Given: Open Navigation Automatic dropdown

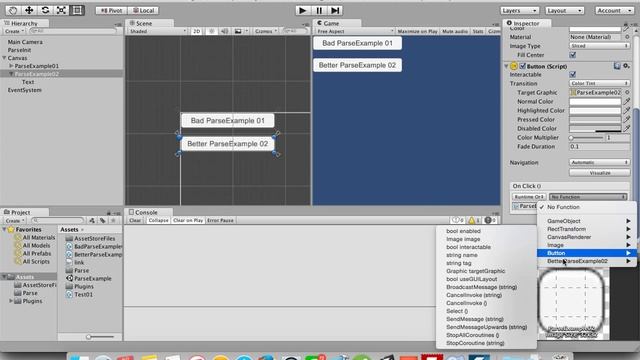Looking at the screenshot, I should click(x=600, y=162).
